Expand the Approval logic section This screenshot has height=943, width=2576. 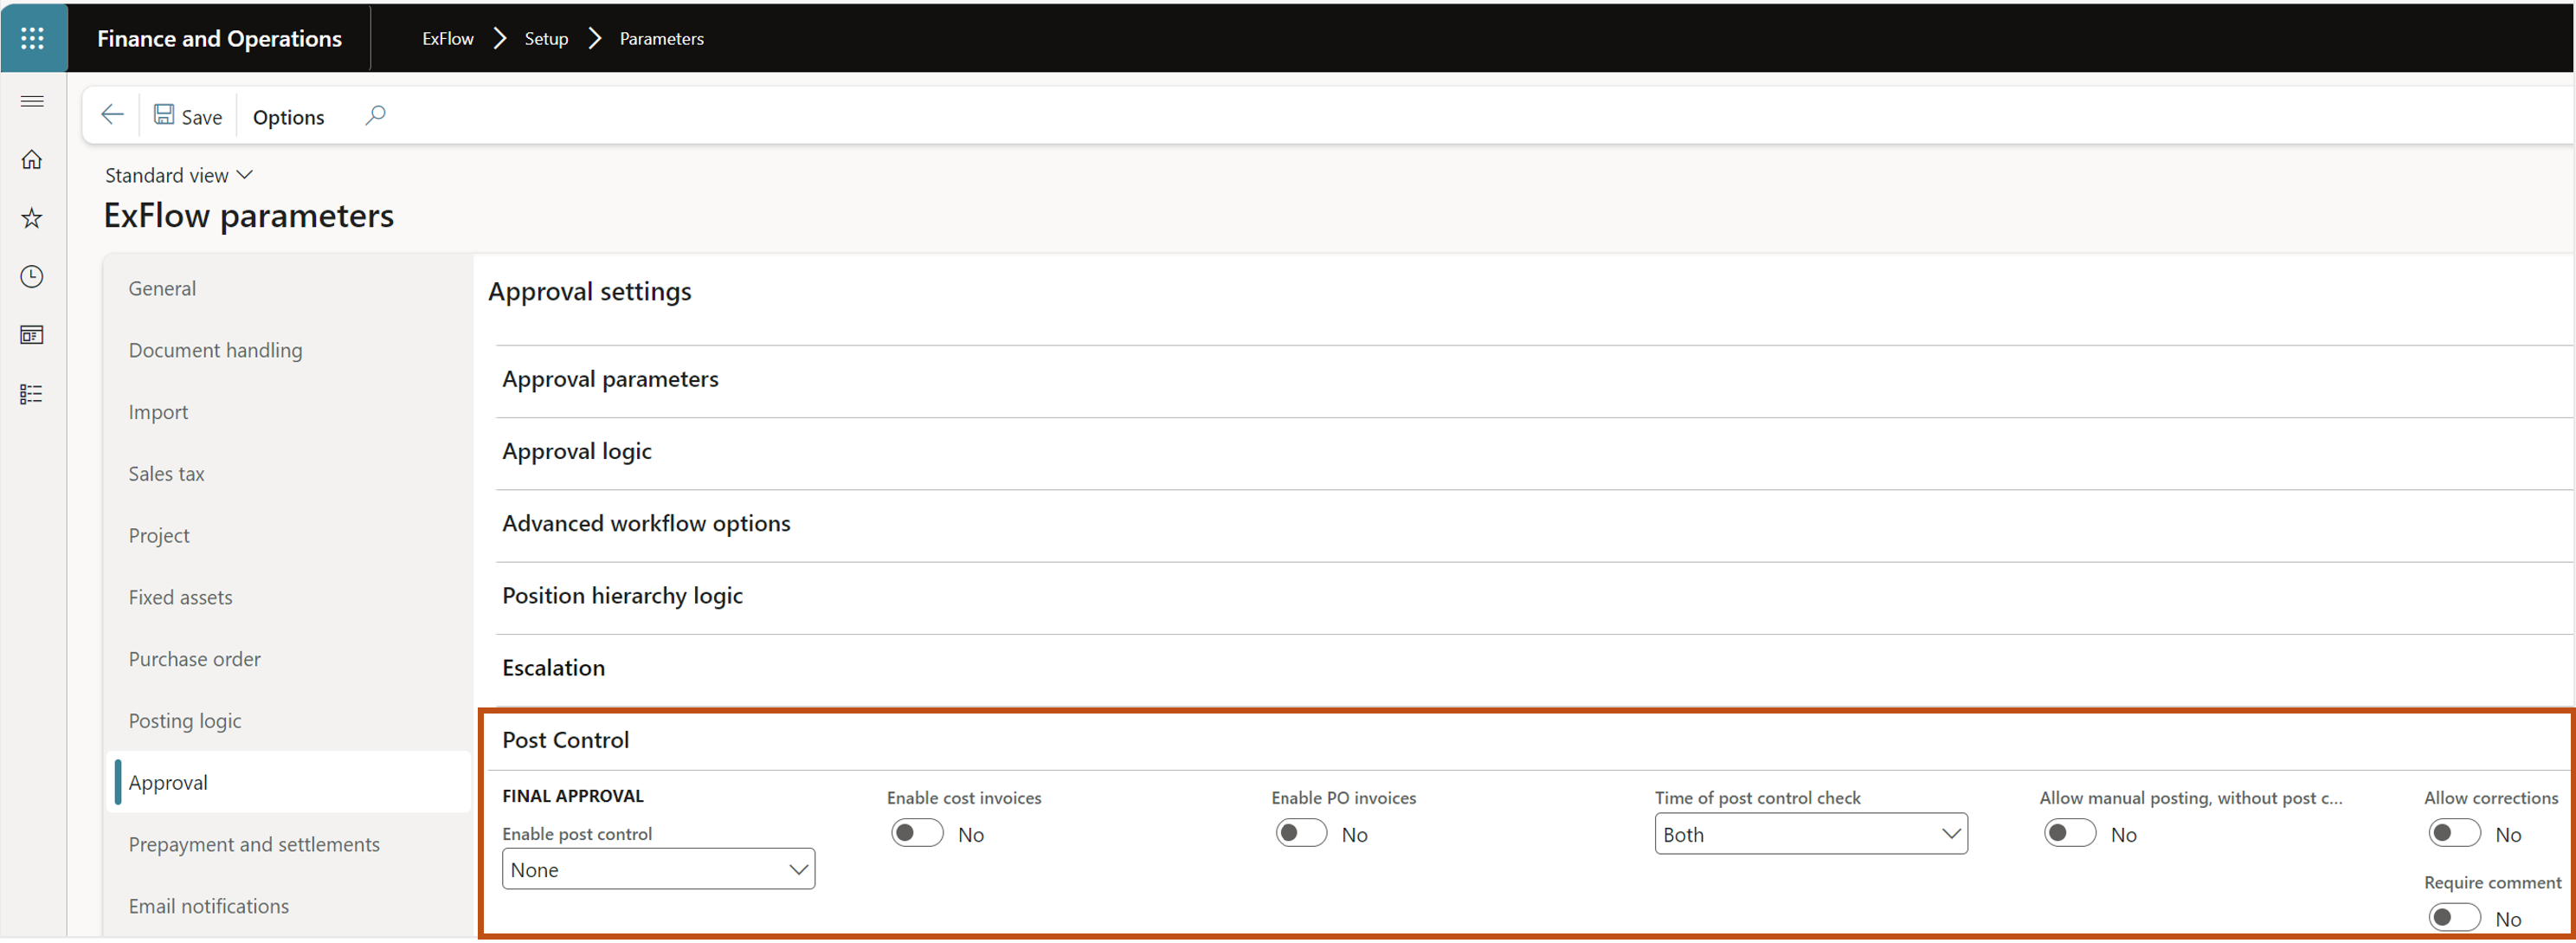click(x=1534, y=452)
